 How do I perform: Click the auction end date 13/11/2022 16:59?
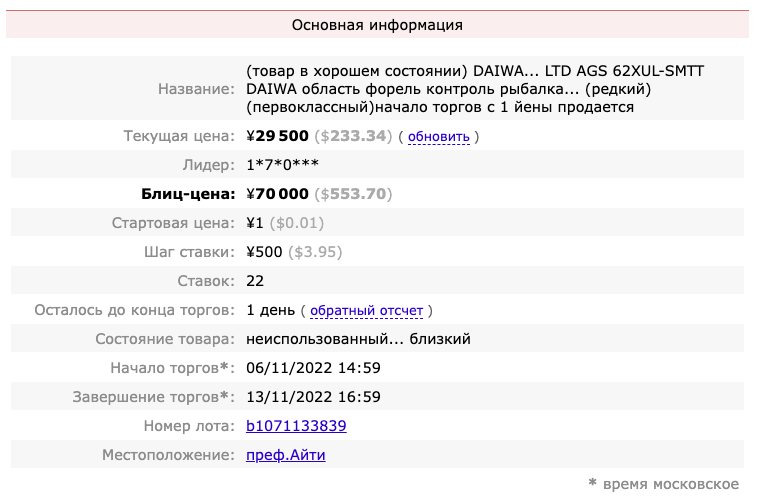[x=313, y=397]
